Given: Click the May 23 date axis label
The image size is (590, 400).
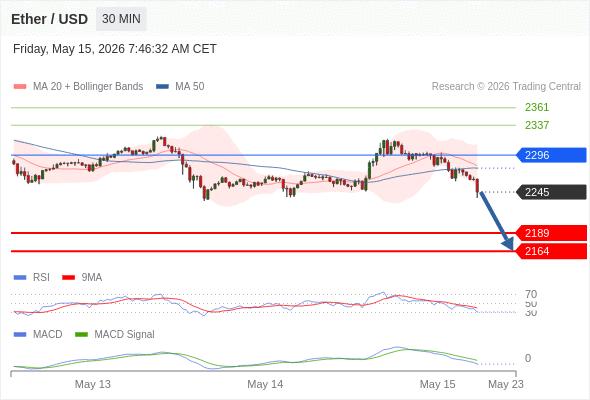Looking at the screenshot, I should pyautogui.click(x=506, y=384).
